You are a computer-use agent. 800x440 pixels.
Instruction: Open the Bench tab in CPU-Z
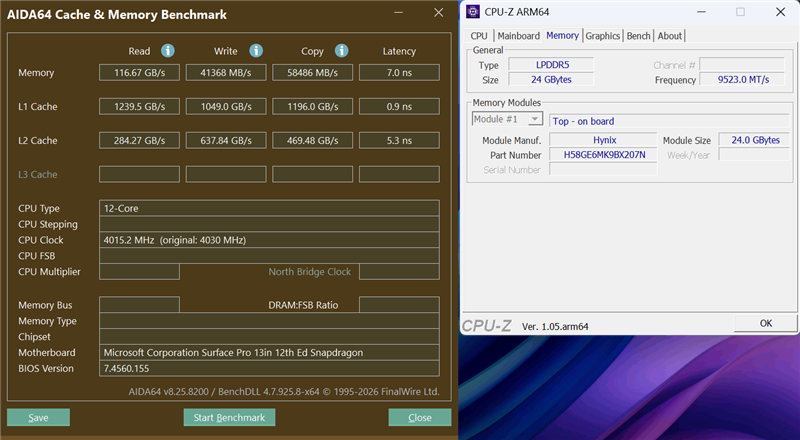click(x=638, y=36)
